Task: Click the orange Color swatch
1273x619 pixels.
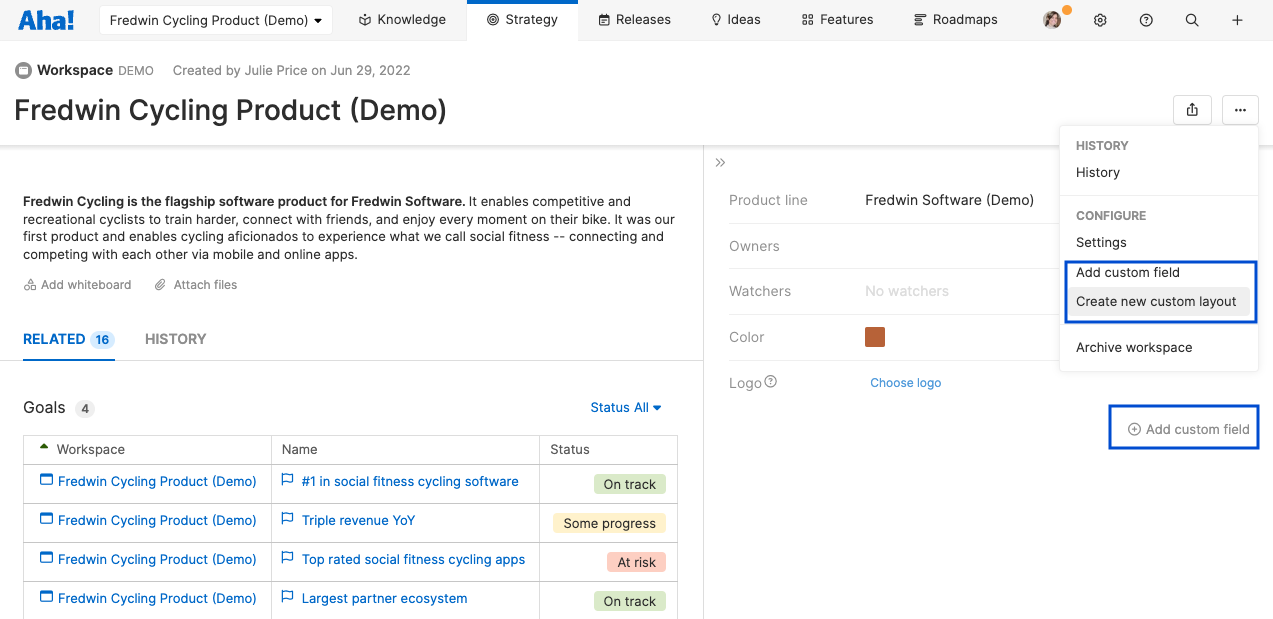Action: click(x=875, y=337)
